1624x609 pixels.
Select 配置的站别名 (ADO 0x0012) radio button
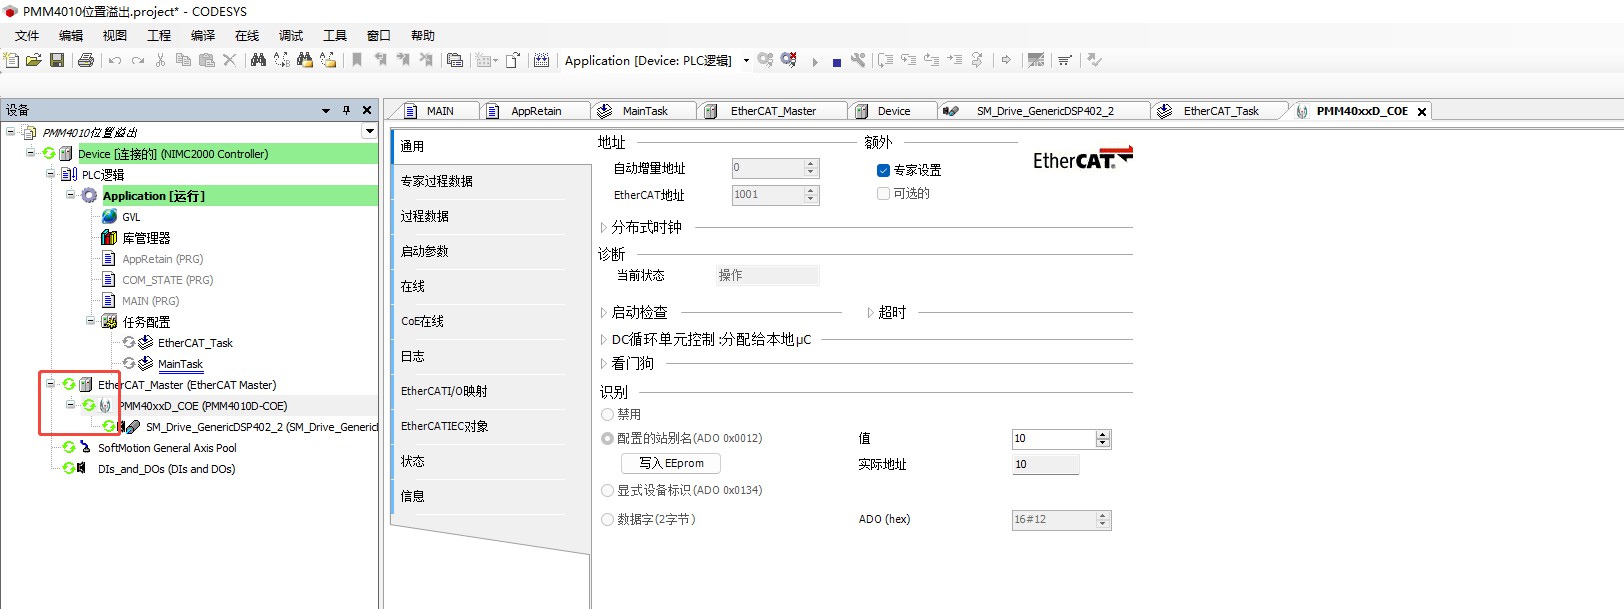[x=607, y=438]
